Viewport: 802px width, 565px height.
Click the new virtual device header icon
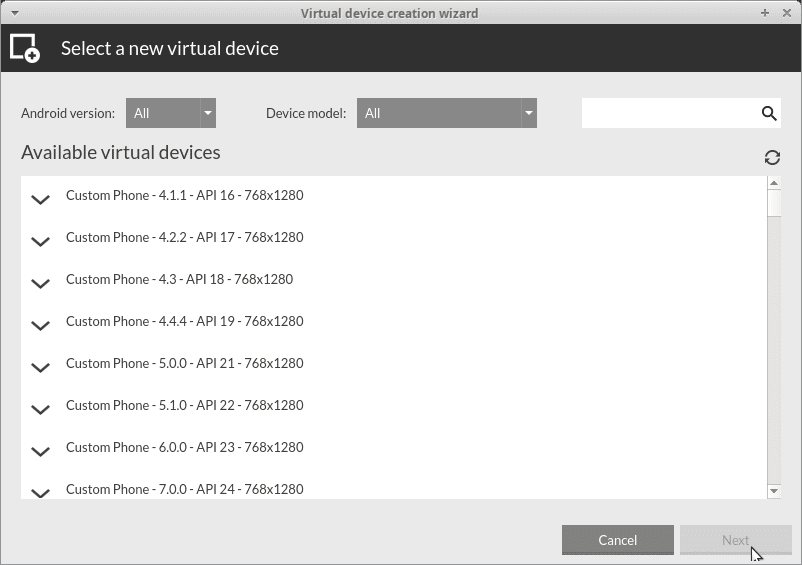[x=25, y=48]
